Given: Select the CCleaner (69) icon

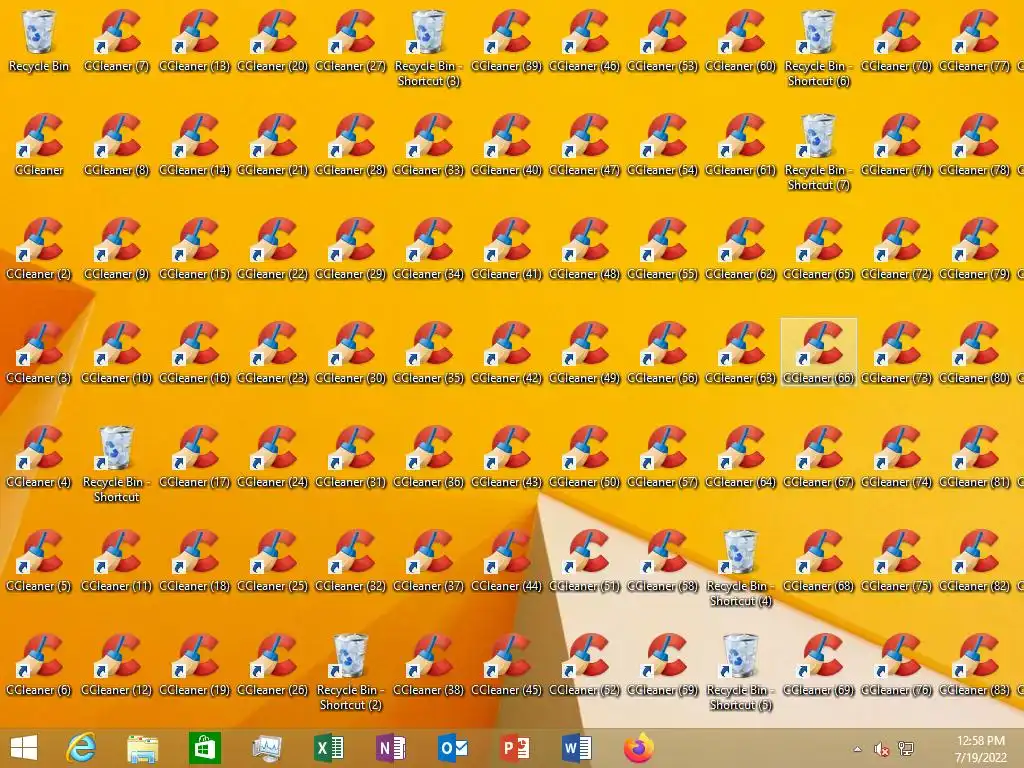Looking at the screenshot, I should pos(818,664).
